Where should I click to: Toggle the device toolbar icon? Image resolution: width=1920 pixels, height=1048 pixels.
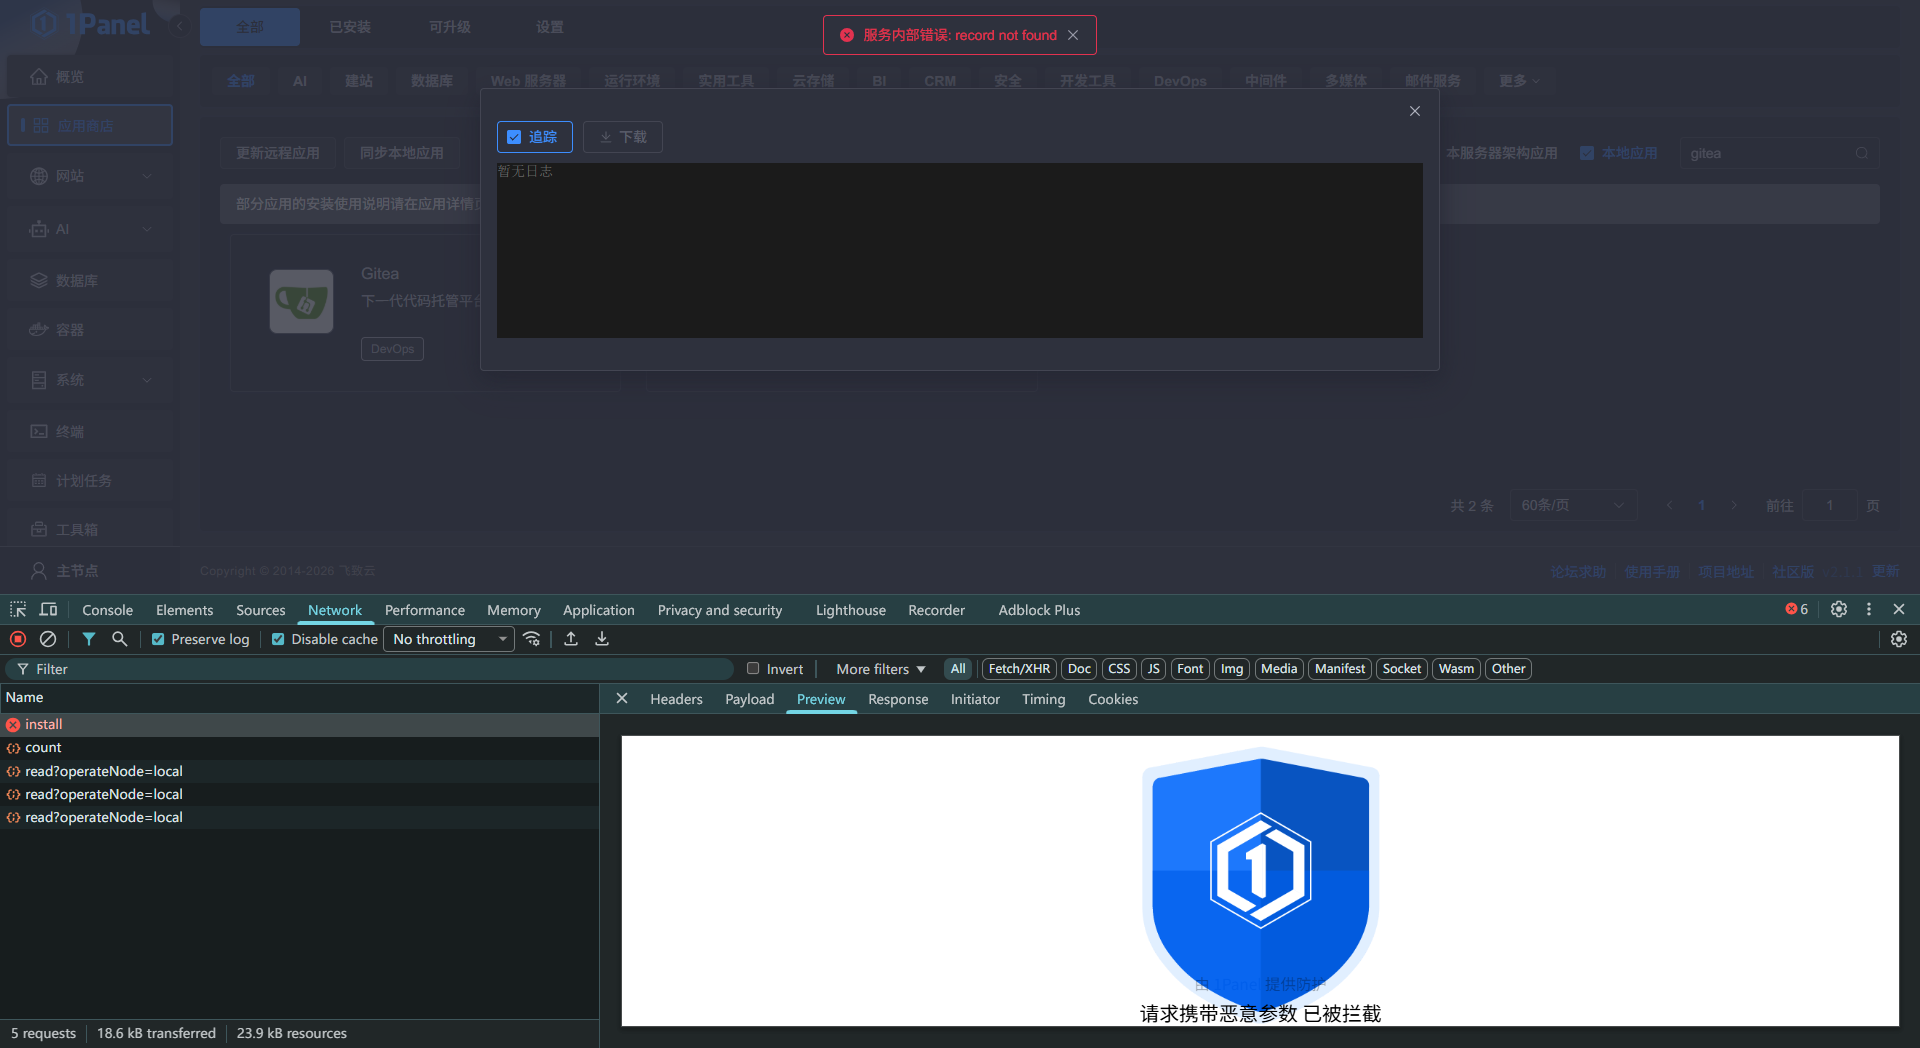tap(48, 609)
